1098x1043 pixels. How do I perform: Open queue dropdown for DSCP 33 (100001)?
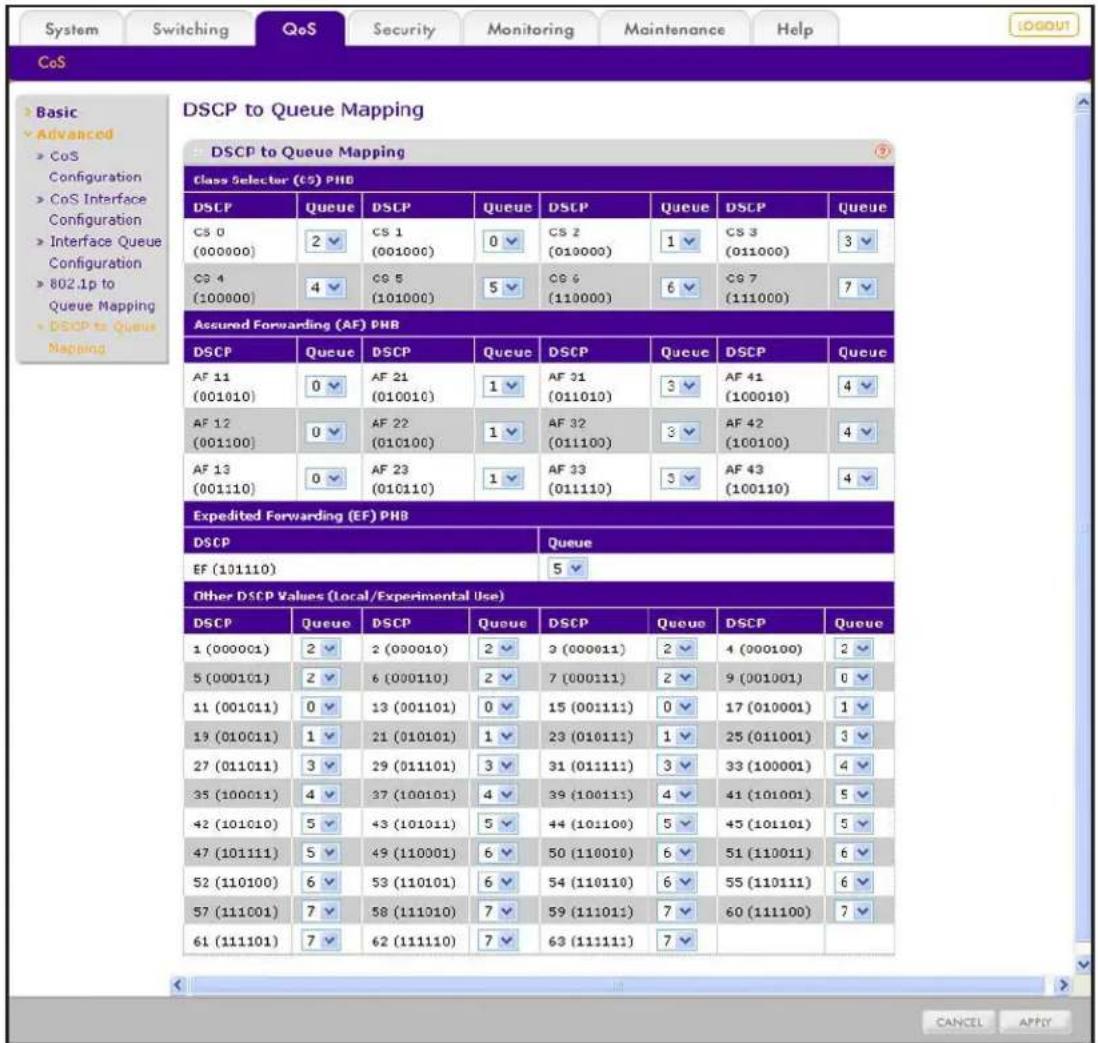[x=854, y=766]
